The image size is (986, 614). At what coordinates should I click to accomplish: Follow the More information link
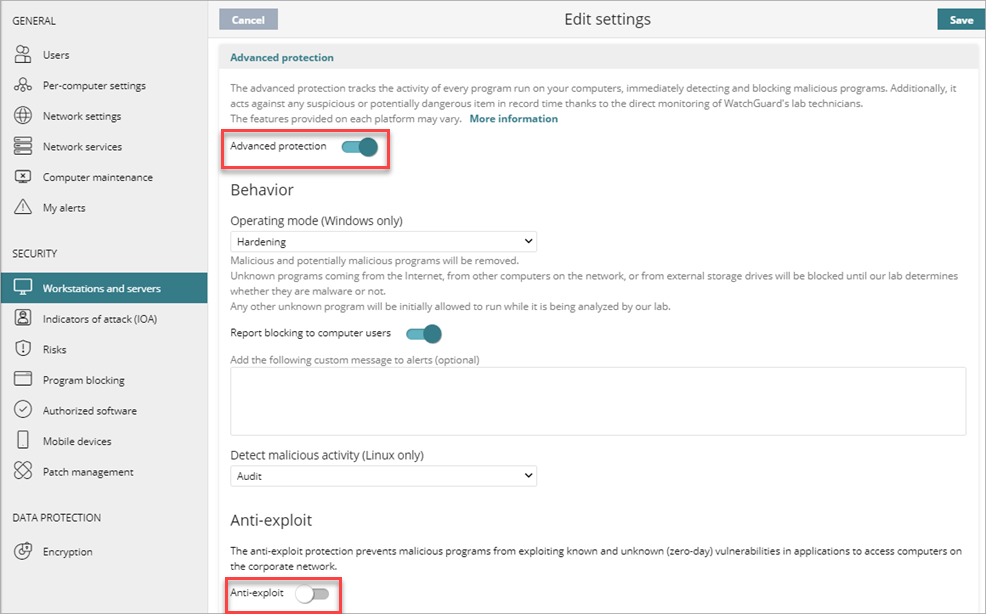[513, 119]
